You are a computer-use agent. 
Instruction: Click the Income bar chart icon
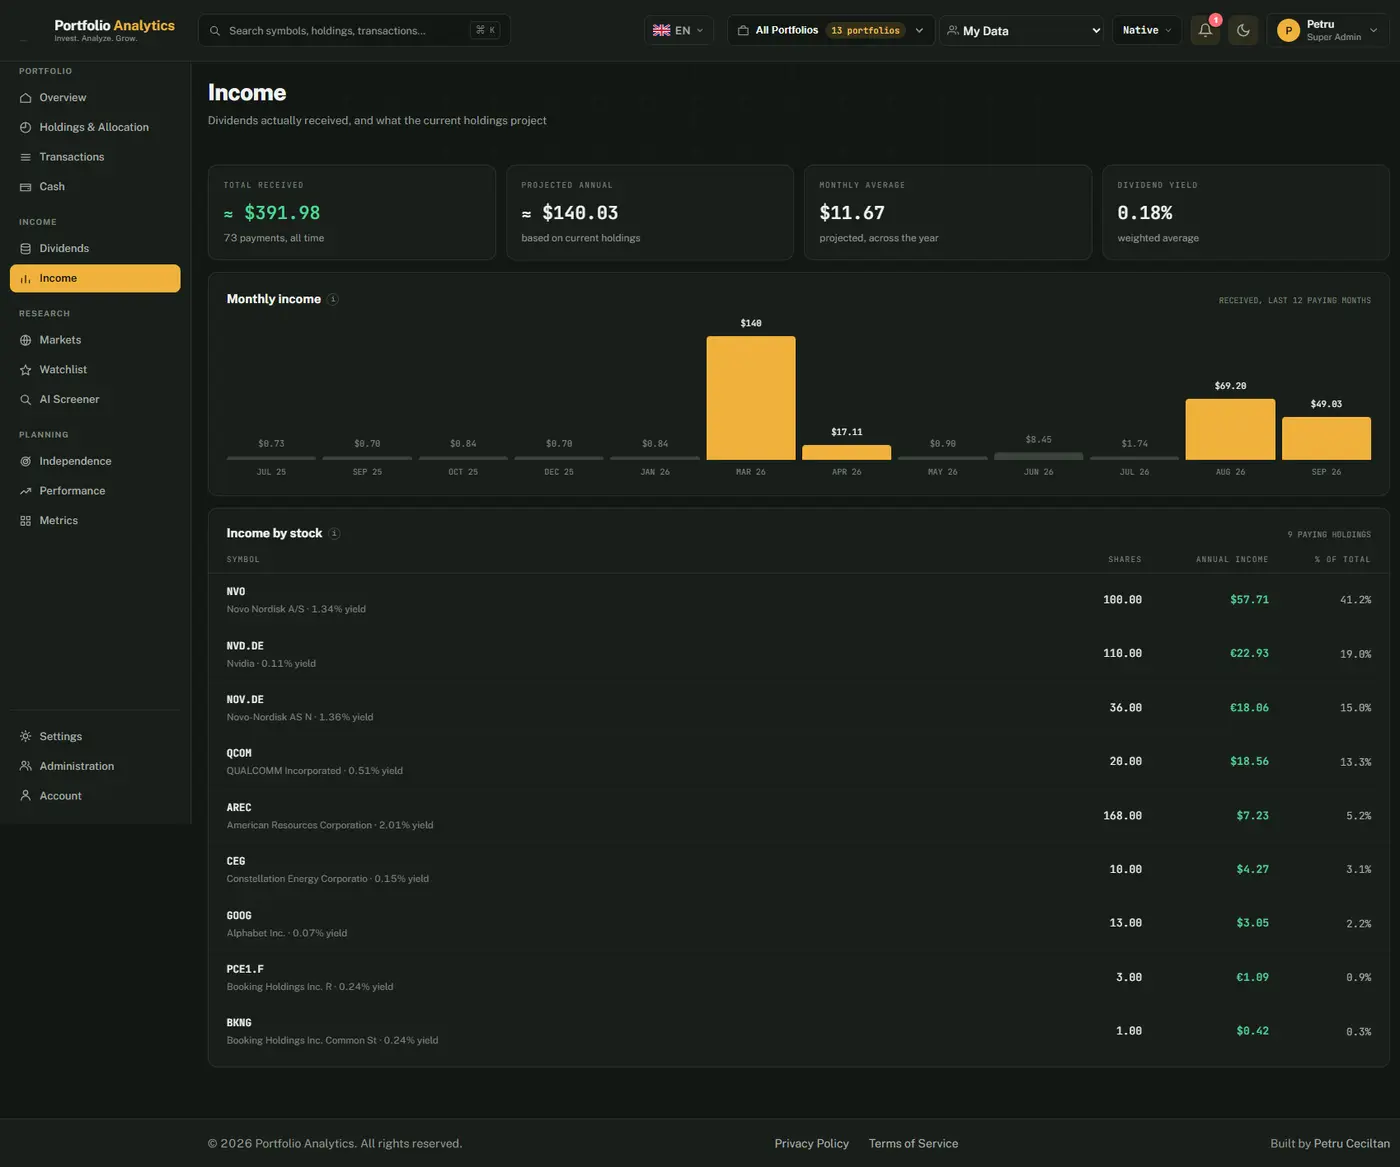tap(26, 279)
